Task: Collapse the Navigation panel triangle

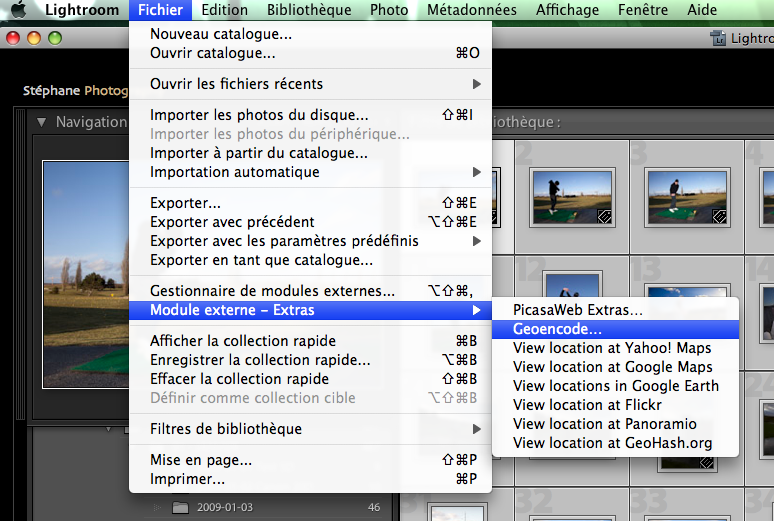Action: click(x=41, y=122)
